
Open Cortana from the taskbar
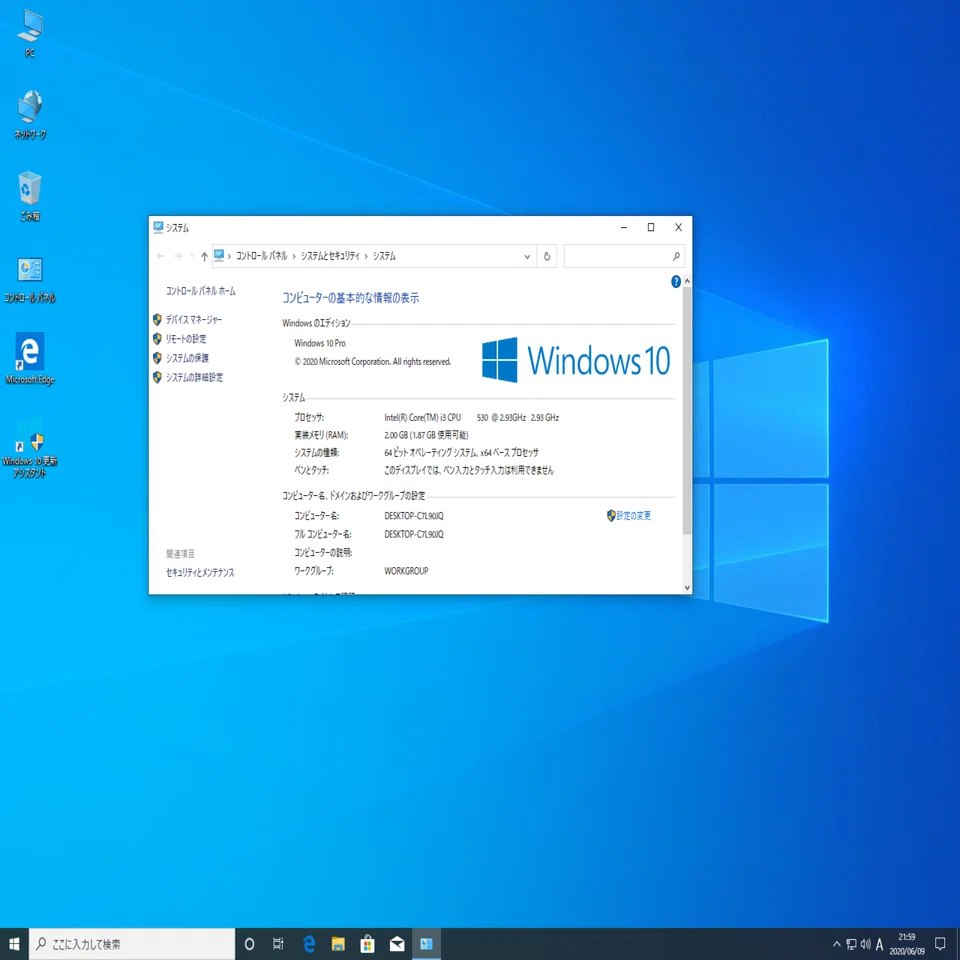[249, 944]
